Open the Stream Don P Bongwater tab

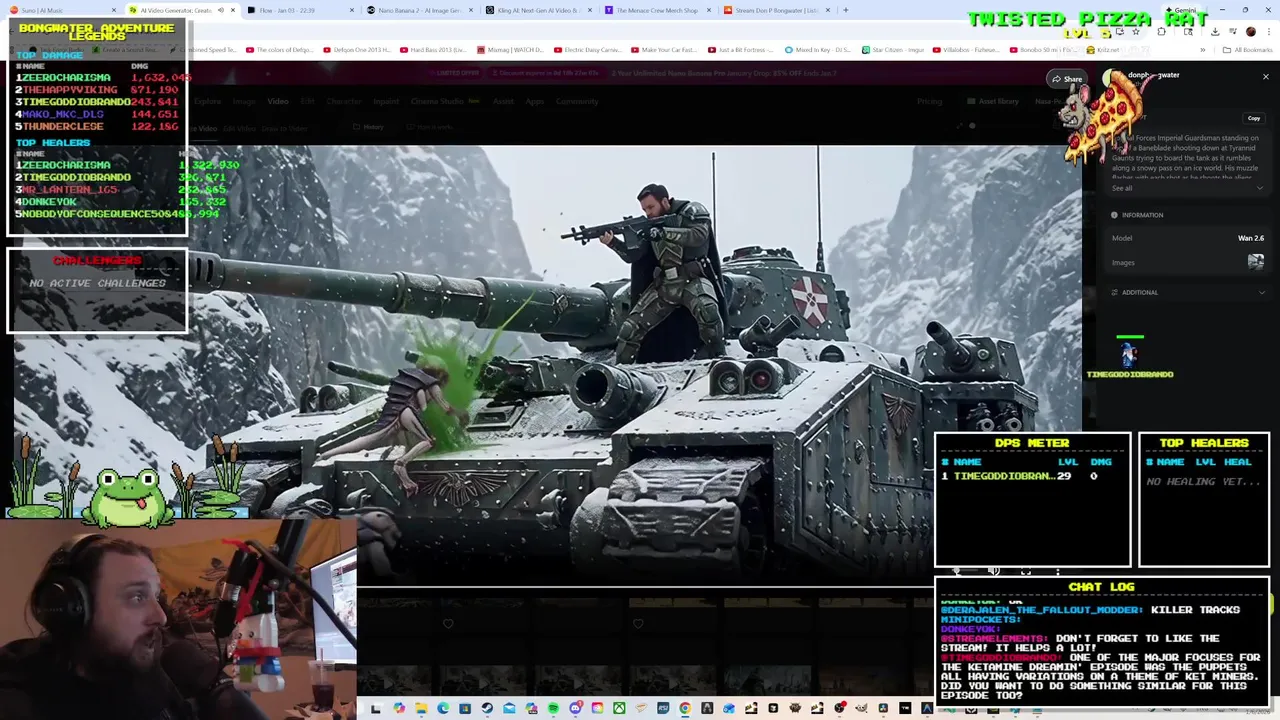pos(776,10)
